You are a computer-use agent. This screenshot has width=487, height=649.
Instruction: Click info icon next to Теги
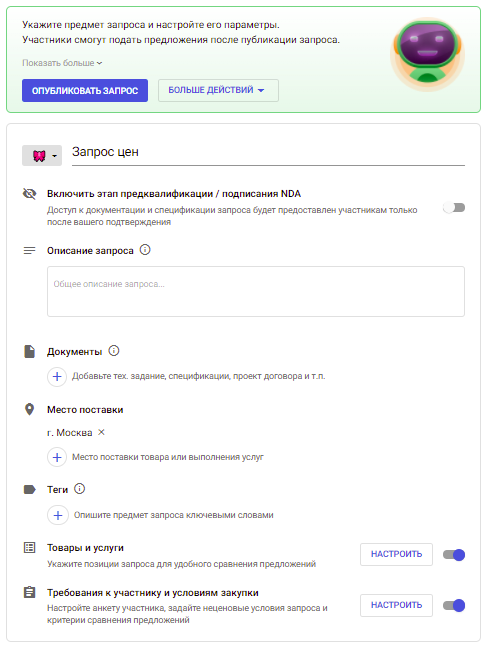coord(79,489)
